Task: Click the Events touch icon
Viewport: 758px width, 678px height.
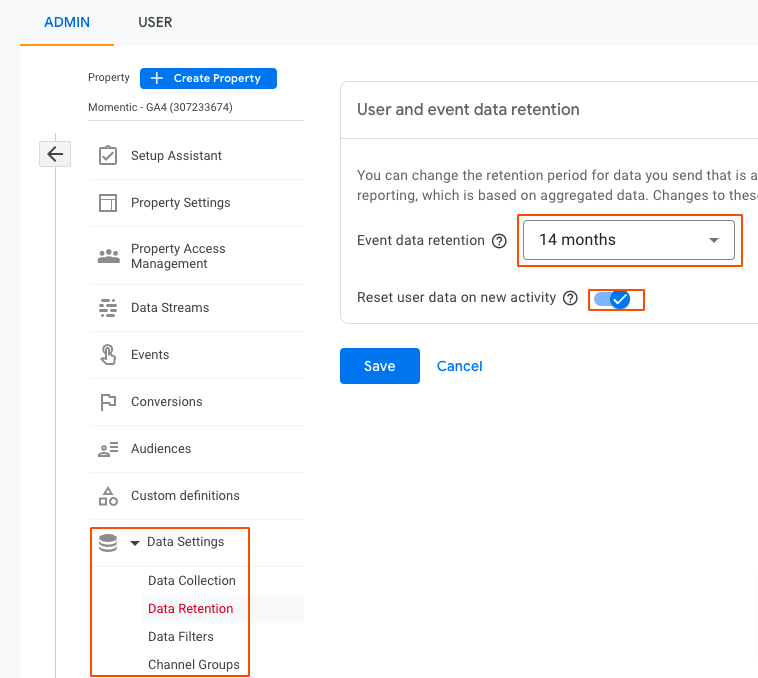Action: coord(108,355)
